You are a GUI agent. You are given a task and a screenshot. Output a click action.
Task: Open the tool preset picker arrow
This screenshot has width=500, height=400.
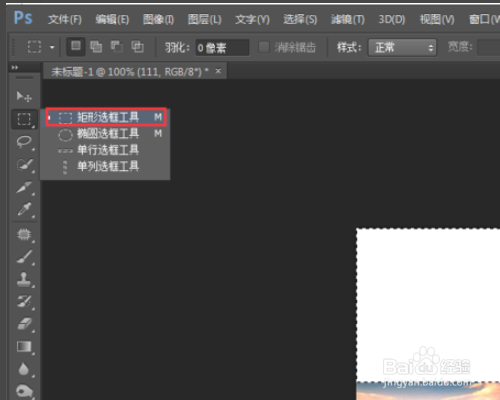pyautogui.click(x=52, y=47)
